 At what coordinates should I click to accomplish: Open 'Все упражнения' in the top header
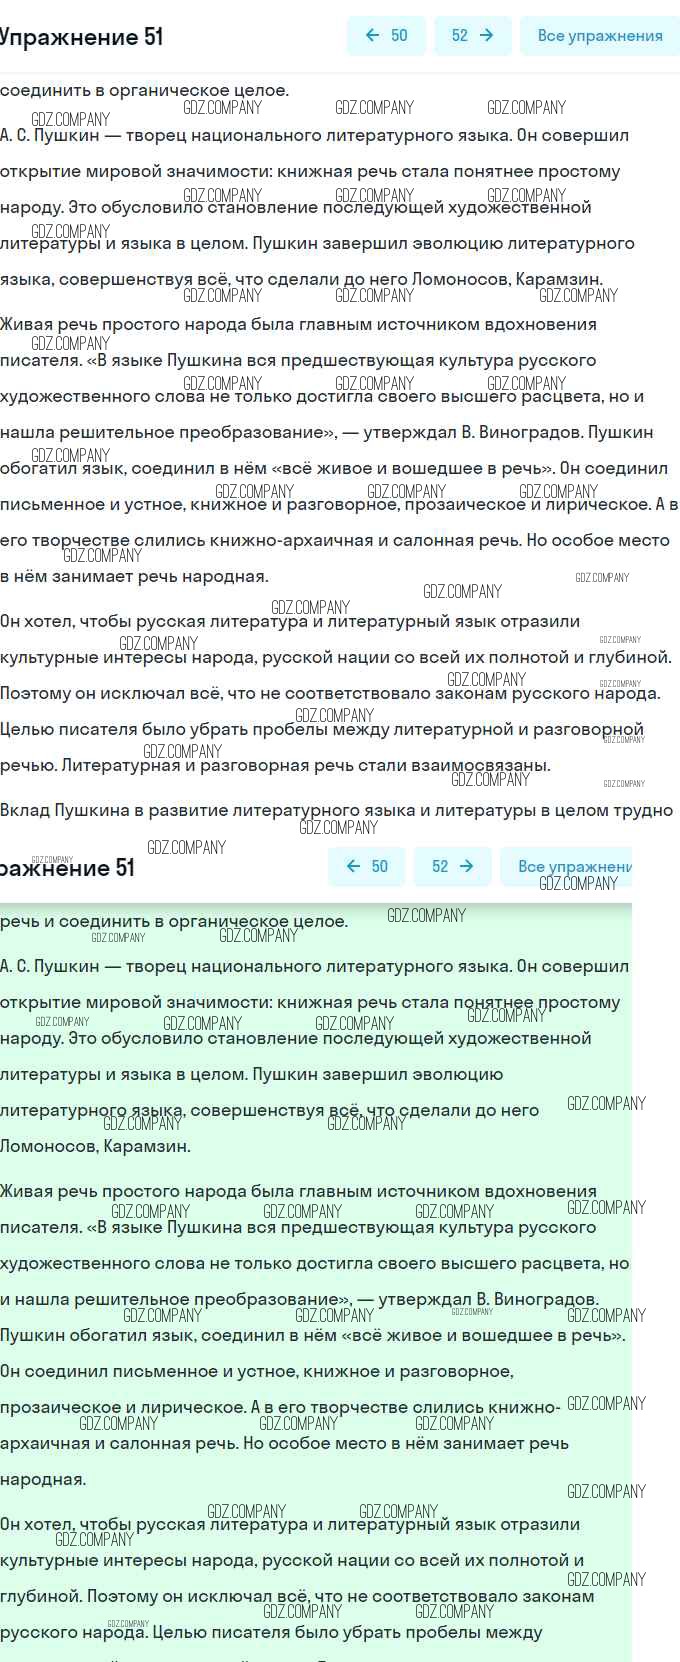click(599, 35)
